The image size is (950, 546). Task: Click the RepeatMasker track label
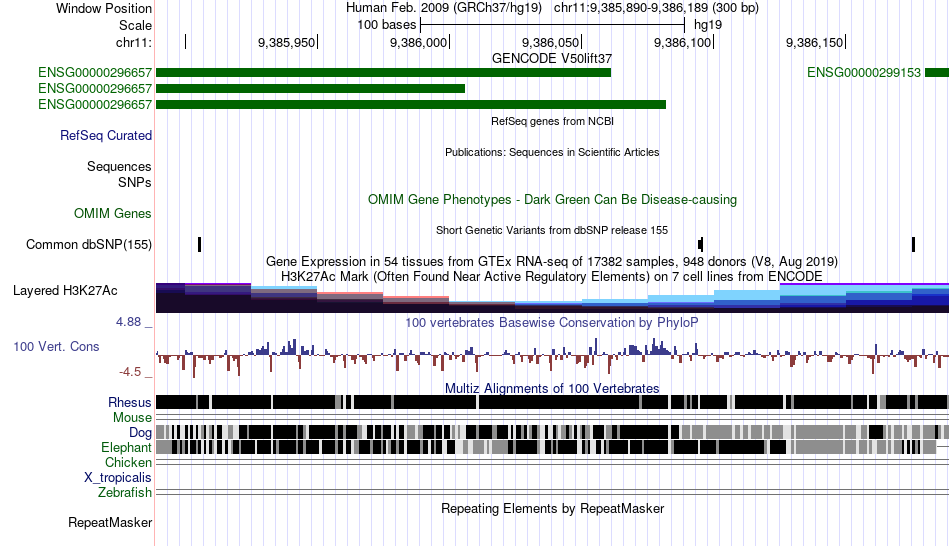click(x=110, y=522)
